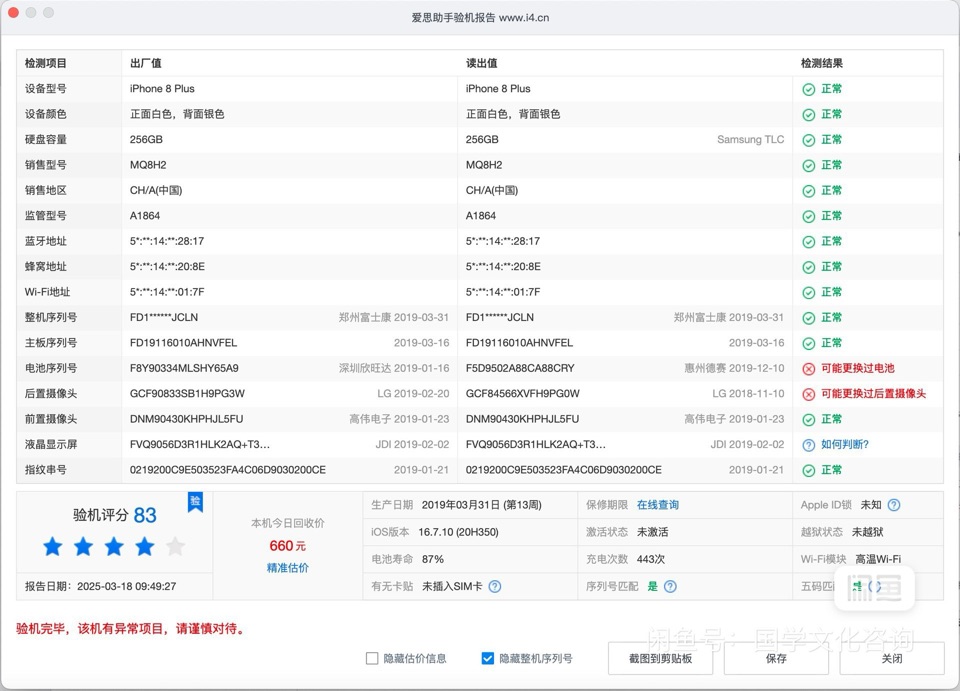
Task: Click the green check icon in 蓝牙地址 row
Action: coord(808,242)
